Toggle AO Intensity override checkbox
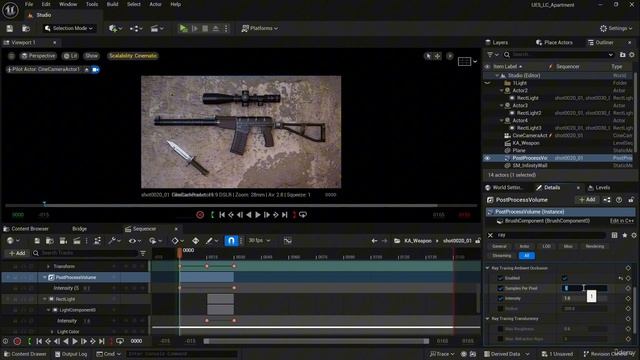 coord(500,298)
